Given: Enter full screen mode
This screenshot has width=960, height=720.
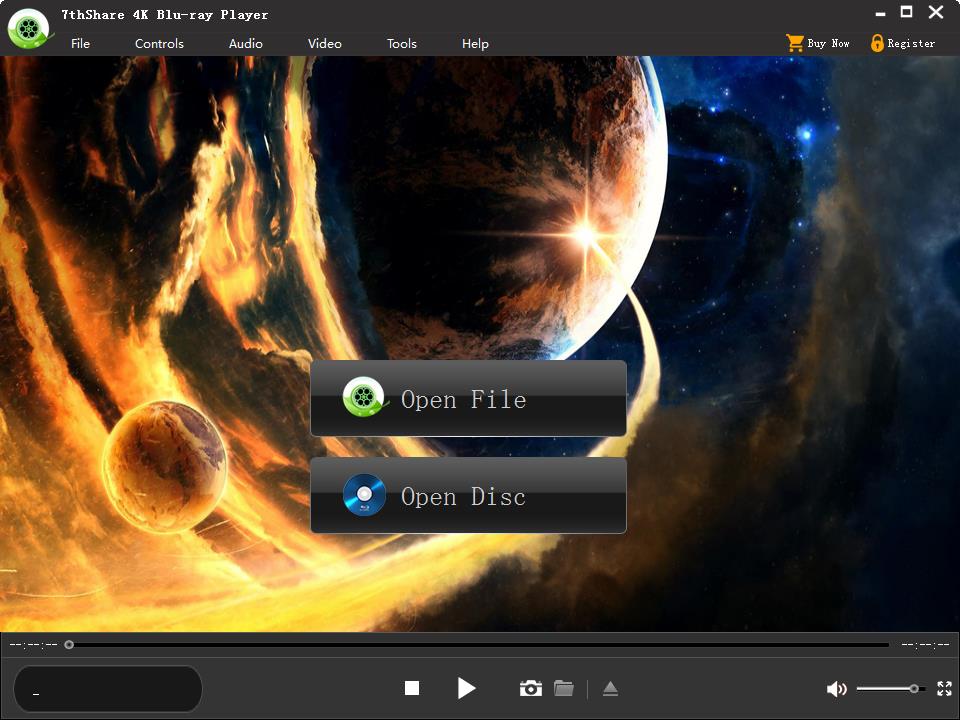Looking at the screenshot, I should (944, 688).
